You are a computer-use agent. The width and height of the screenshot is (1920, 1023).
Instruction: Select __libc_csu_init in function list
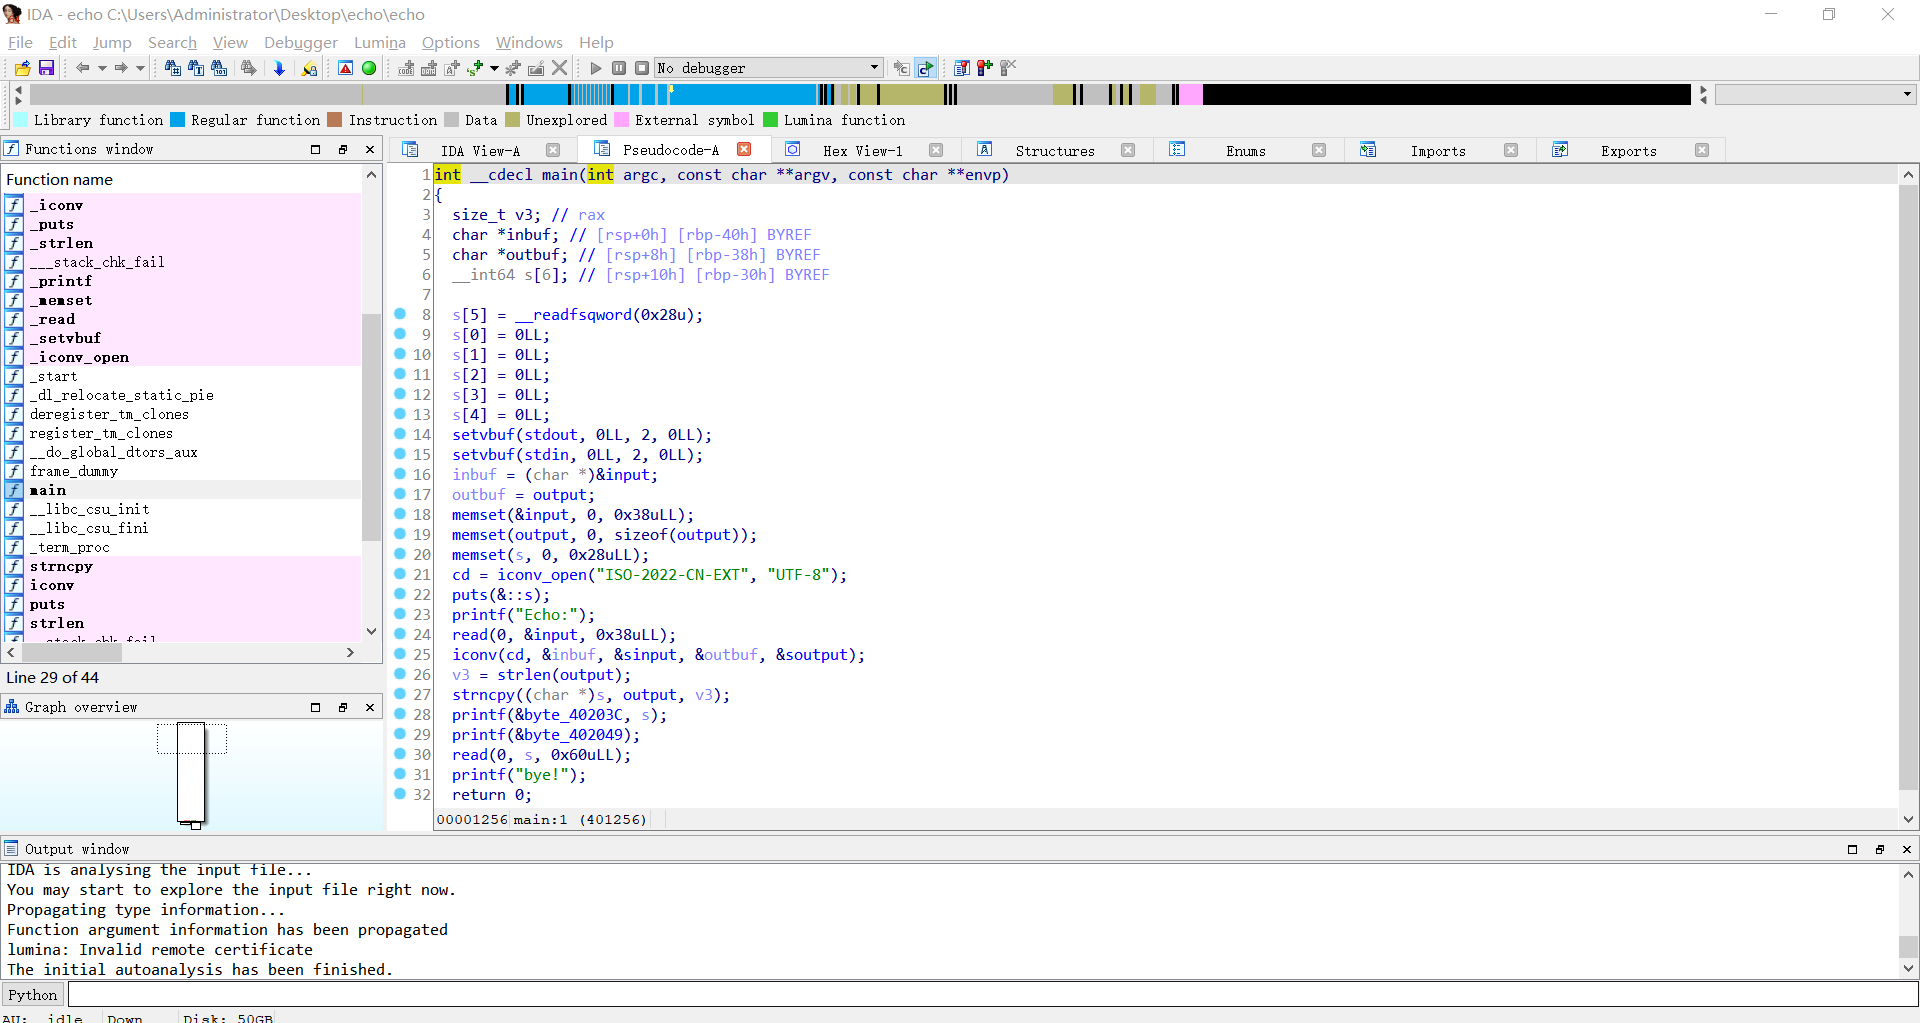pos(182,509)
